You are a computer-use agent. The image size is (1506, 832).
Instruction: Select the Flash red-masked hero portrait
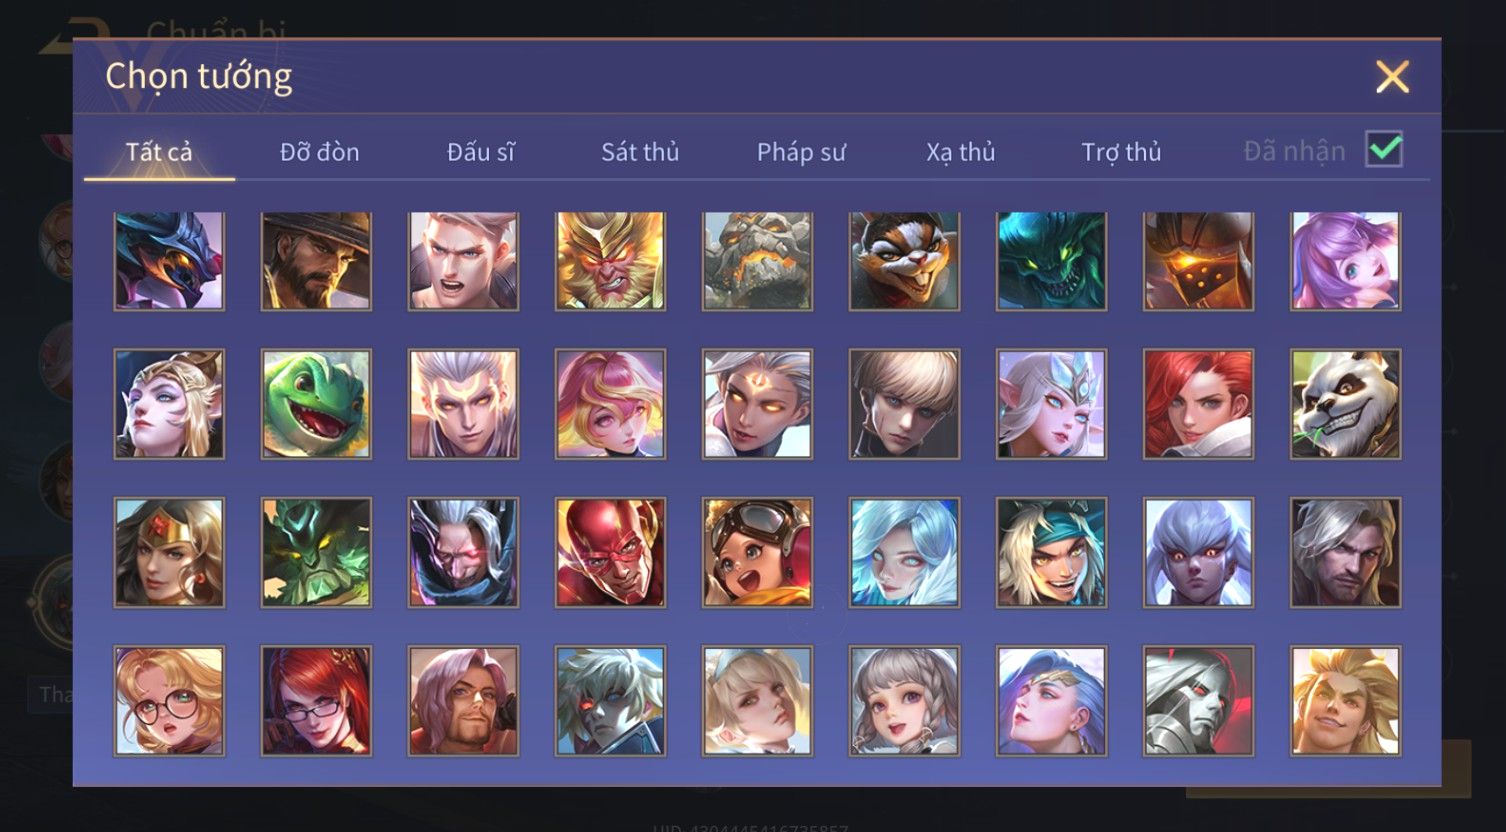(610, 552)
